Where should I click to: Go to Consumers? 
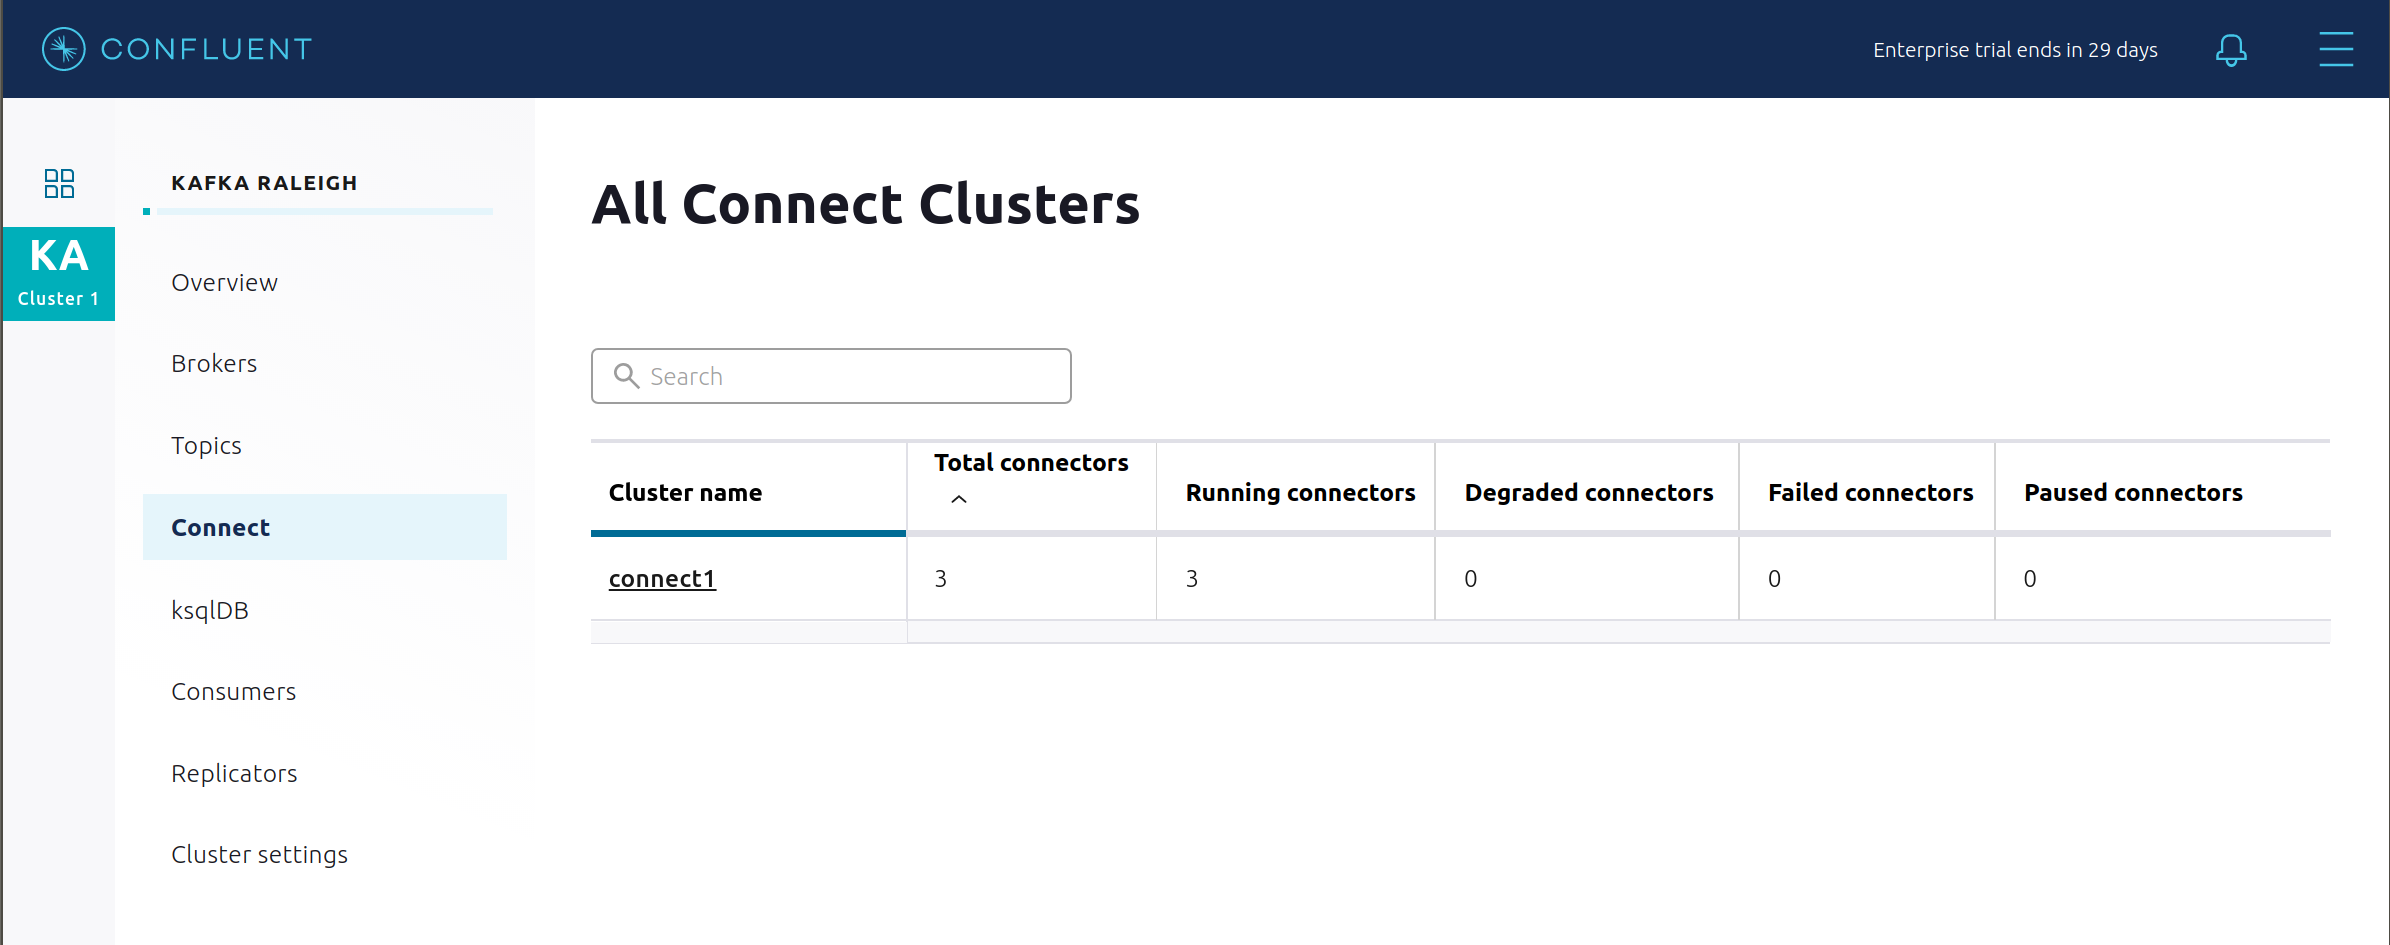pyautogui.click(x=234, y=692)
